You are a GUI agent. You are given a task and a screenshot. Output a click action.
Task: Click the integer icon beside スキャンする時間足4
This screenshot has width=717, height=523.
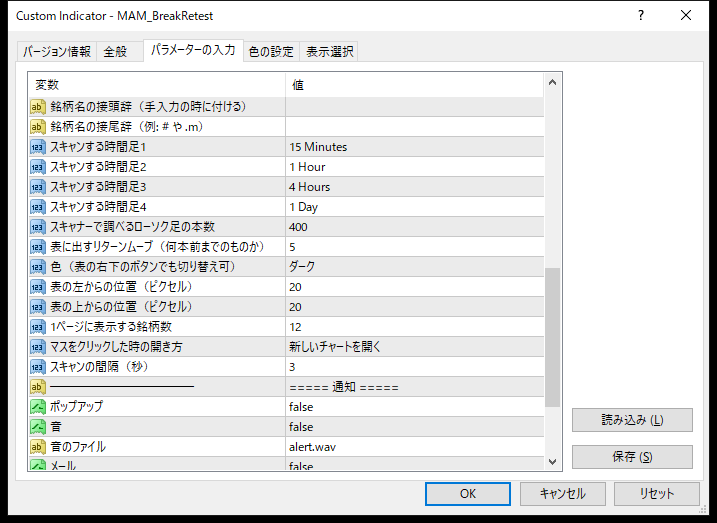[x=38, y=207]
